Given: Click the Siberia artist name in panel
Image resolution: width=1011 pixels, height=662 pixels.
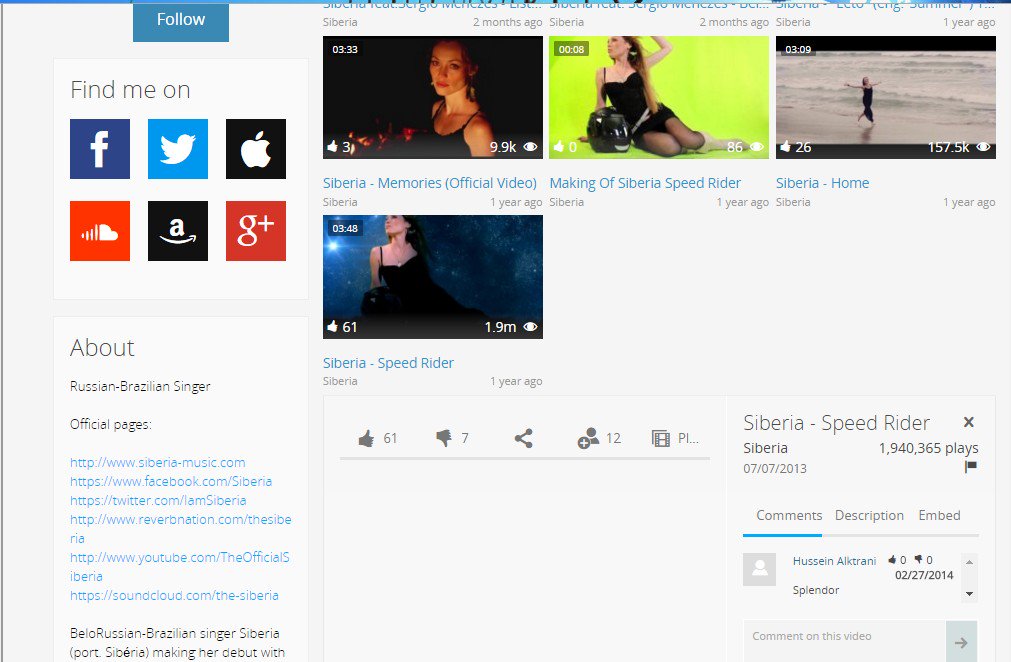Looking at the screenshot, I should tap(765, 448).
